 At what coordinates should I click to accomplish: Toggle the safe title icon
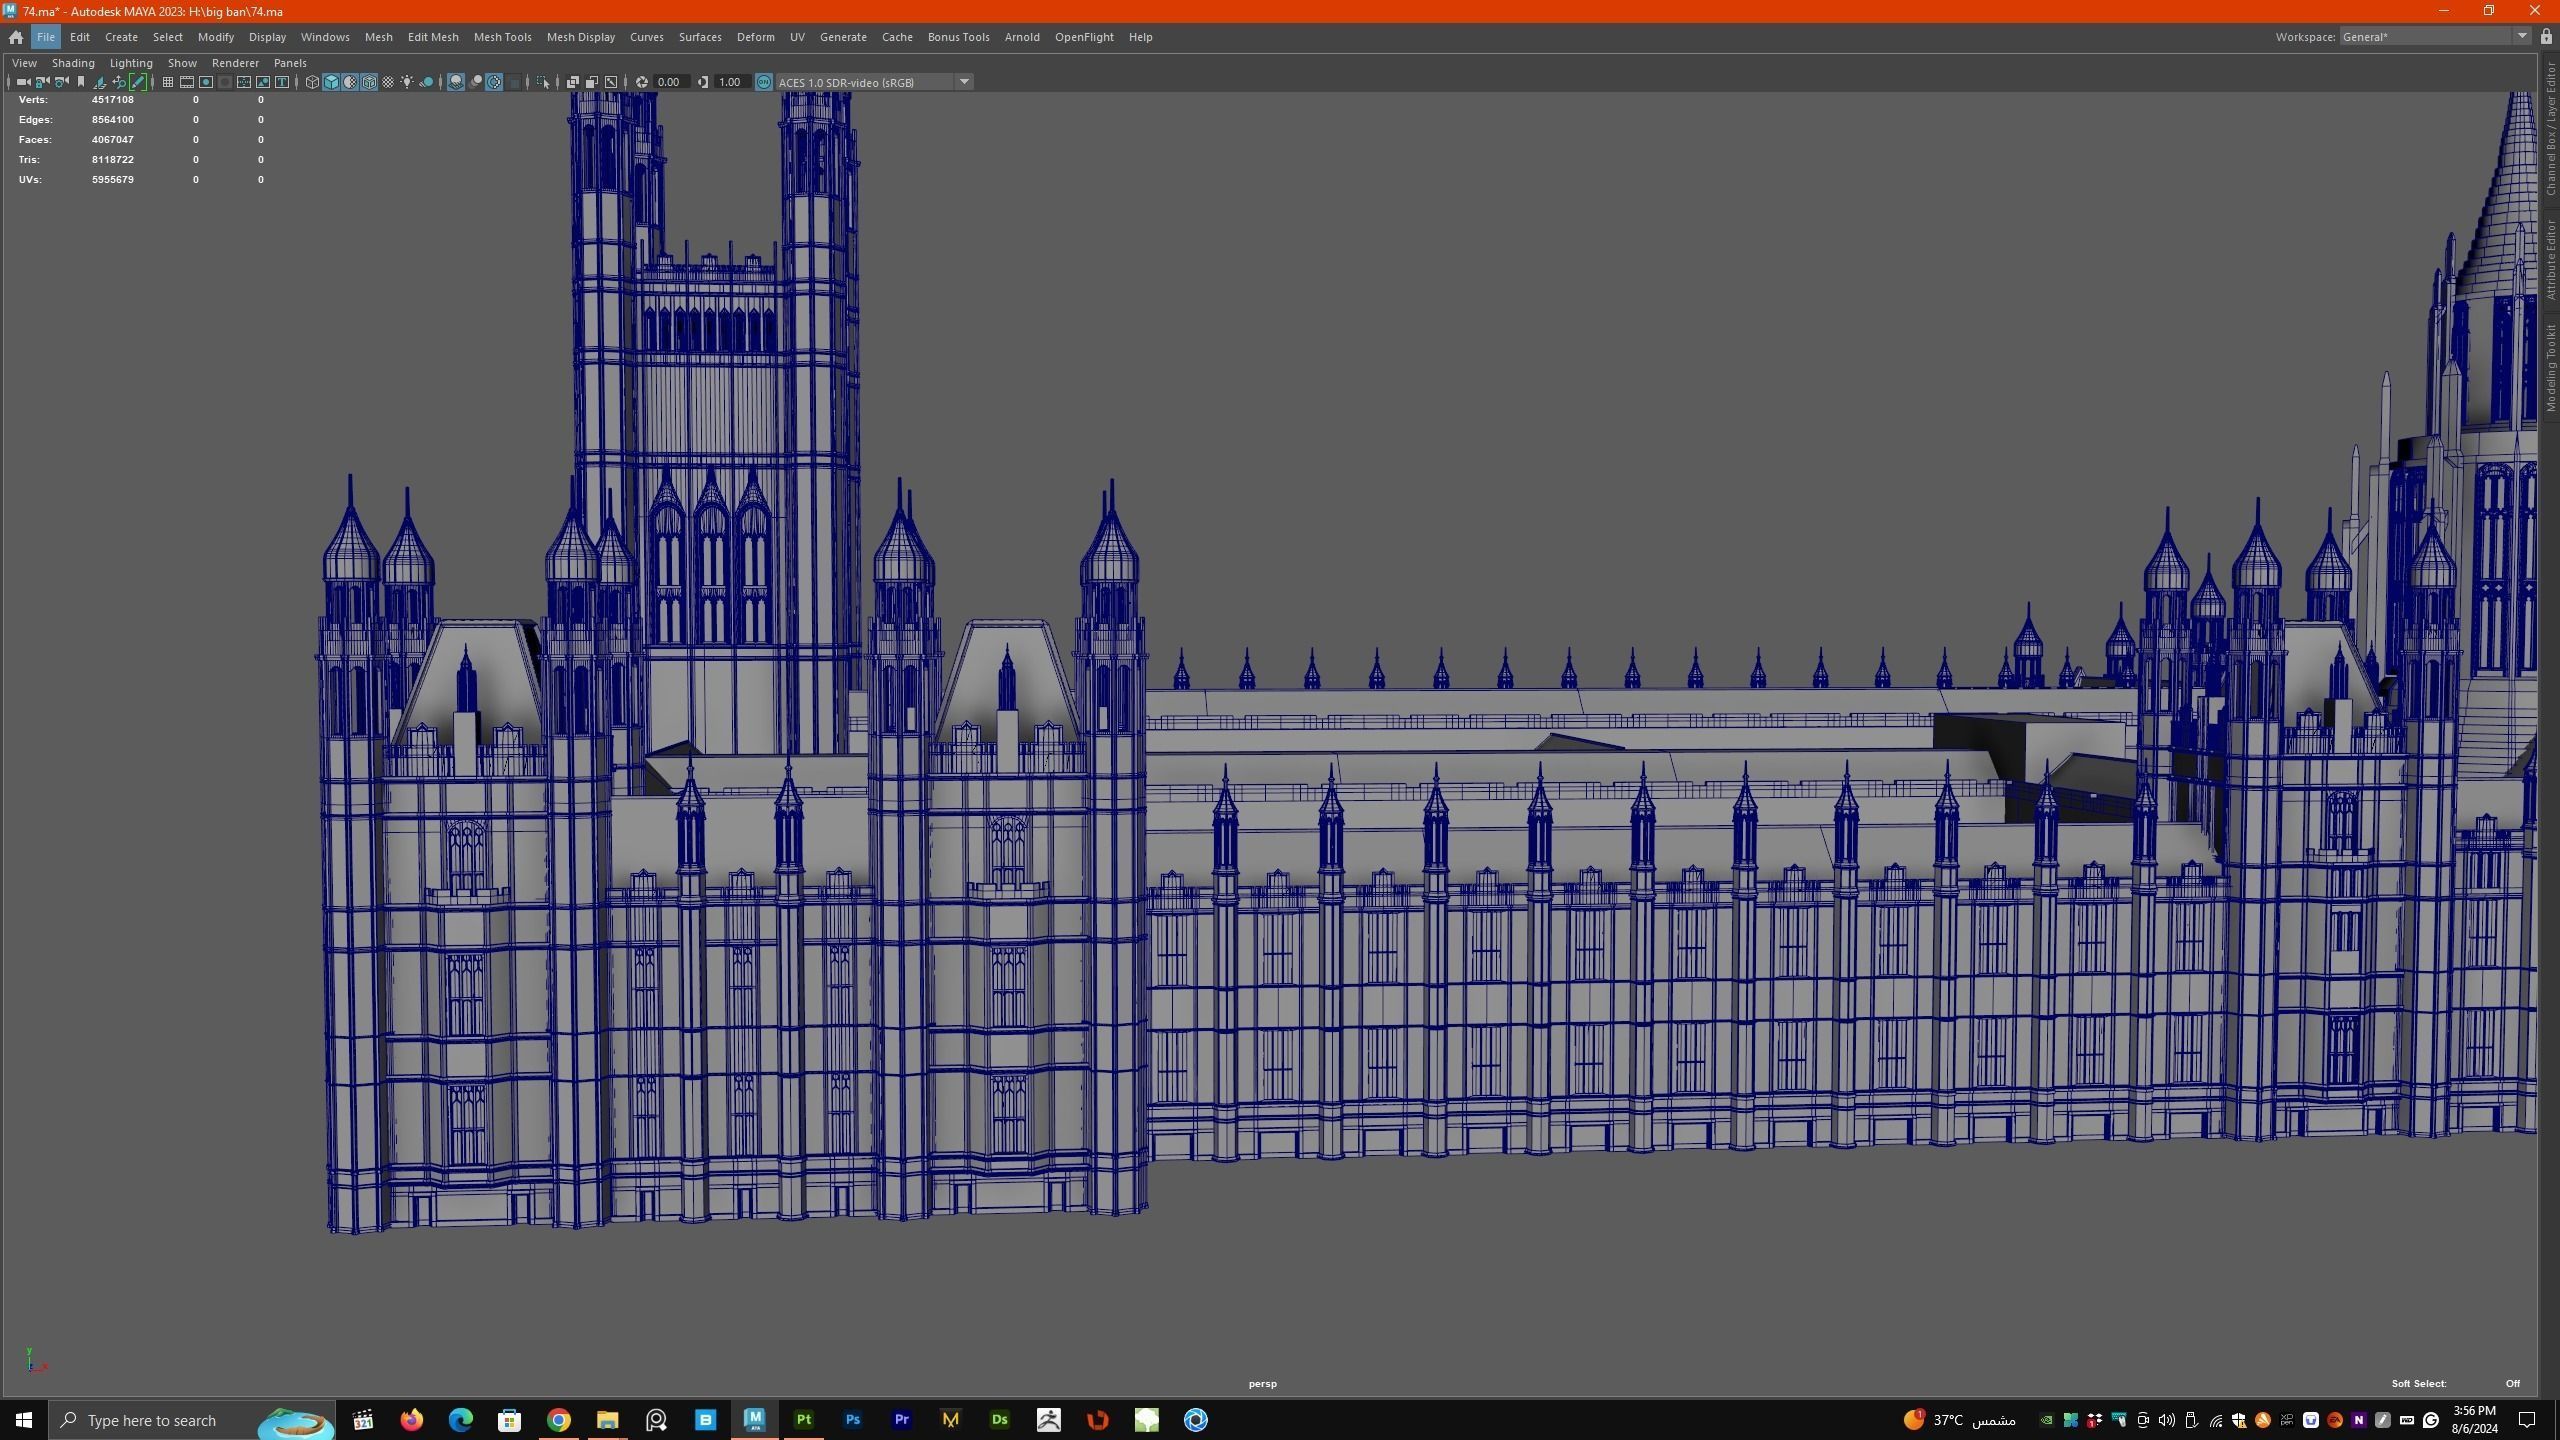click(x=282, y=82)
